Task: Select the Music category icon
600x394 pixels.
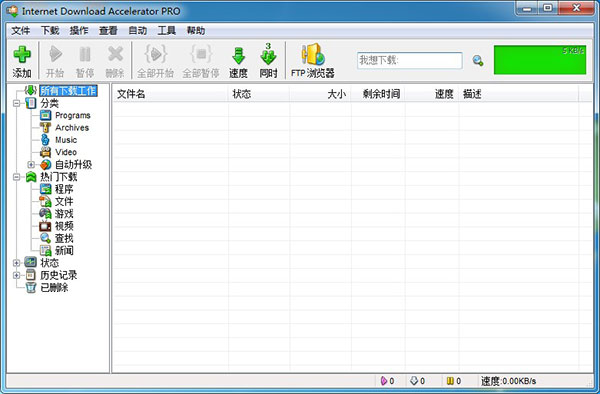Action: pyautogui.click(x=45, y=140)
